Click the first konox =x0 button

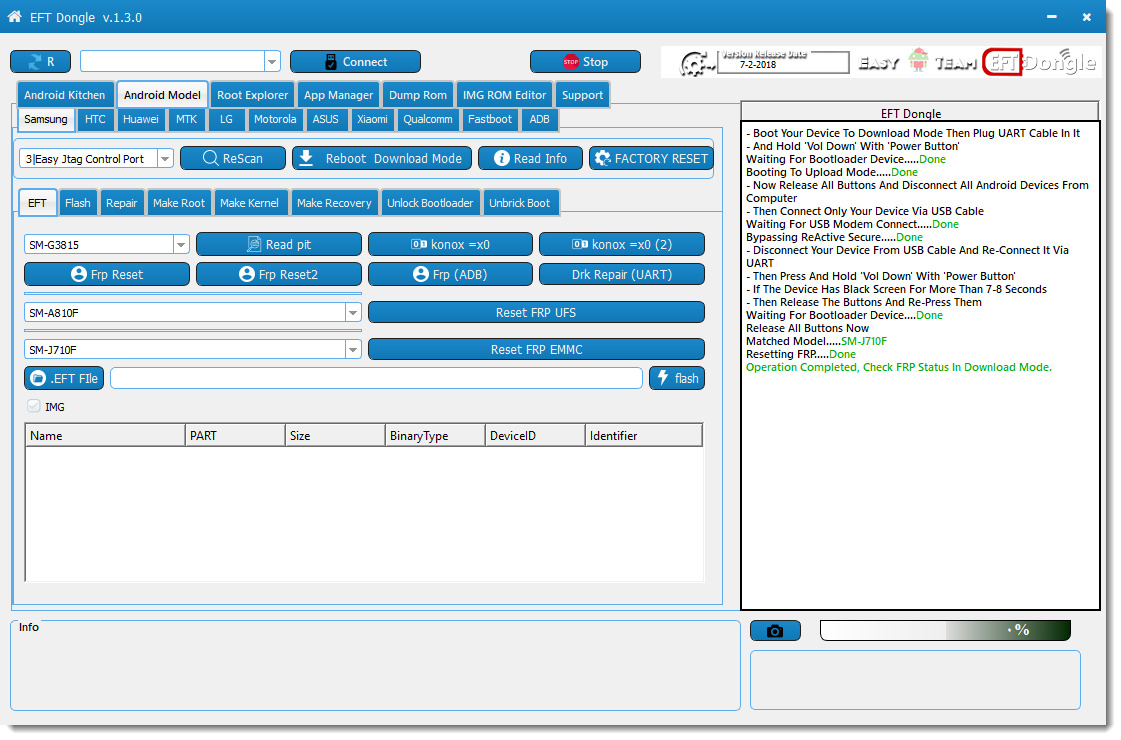coord(450,245)
